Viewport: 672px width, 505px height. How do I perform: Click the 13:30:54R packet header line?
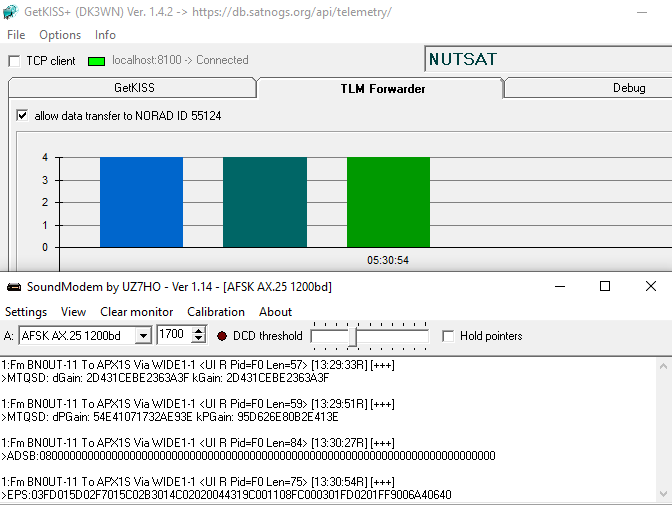pos(198,482)
